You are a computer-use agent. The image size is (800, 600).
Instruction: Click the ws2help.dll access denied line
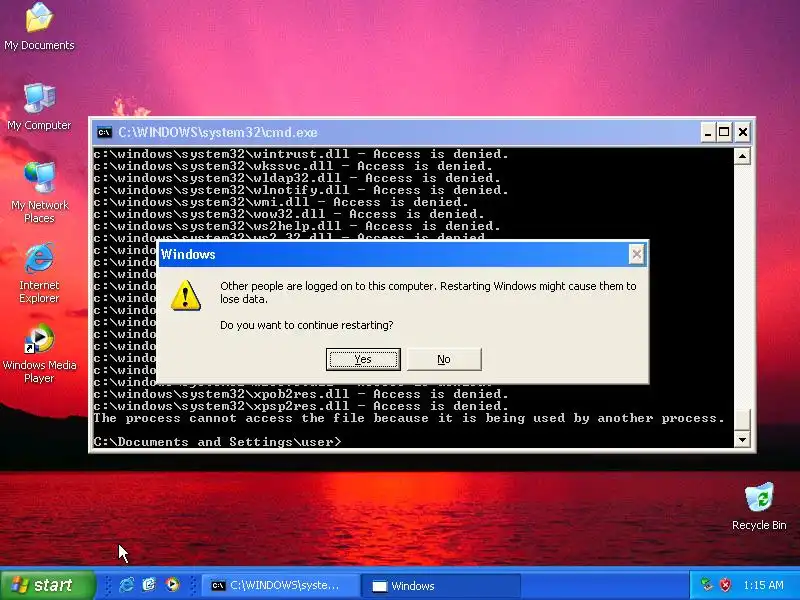[x=297, y=226]
